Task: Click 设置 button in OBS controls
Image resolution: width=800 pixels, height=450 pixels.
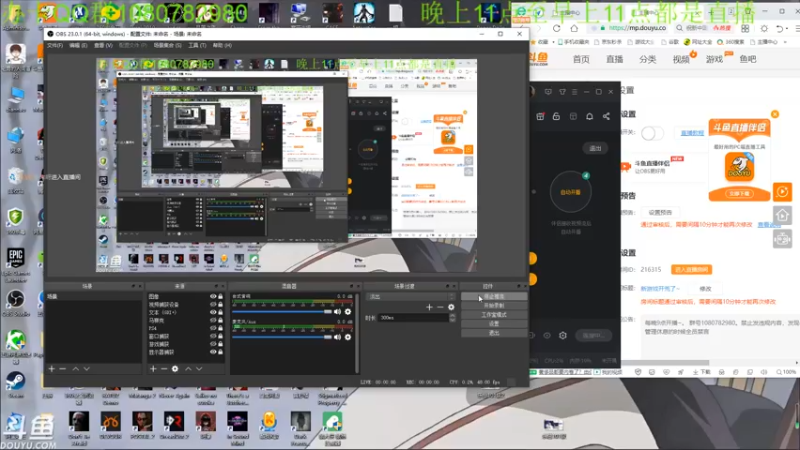Action: click(x=494, y=323)
